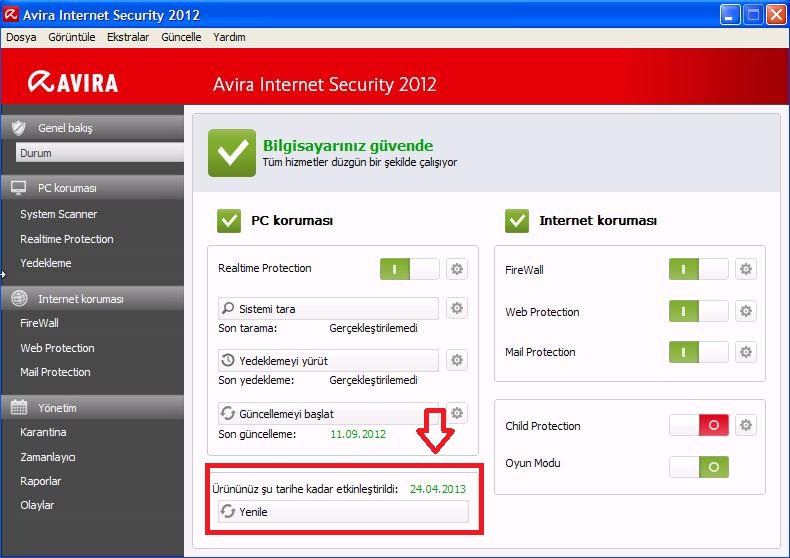This screenshot has width=790, height=558.
Task: Click the Avira logo in the banner
Action: pos(73,82)
